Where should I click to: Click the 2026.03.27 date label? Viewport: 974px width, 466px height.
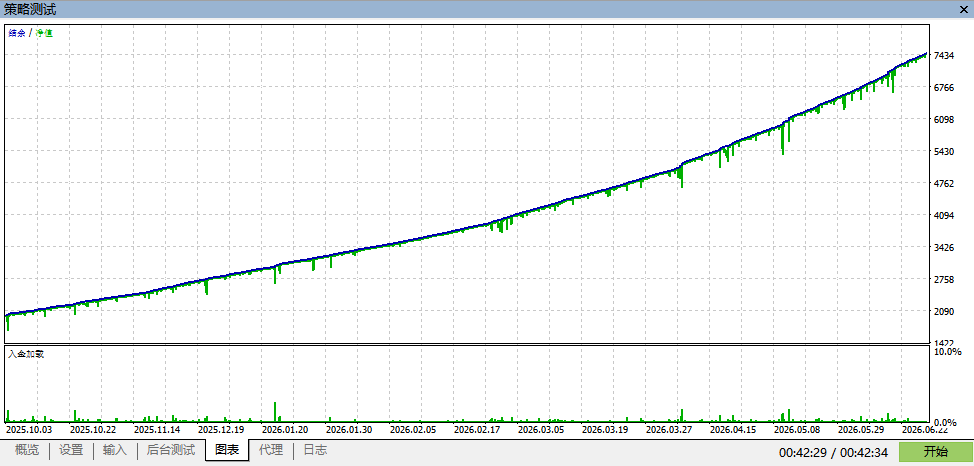(669, 429)
